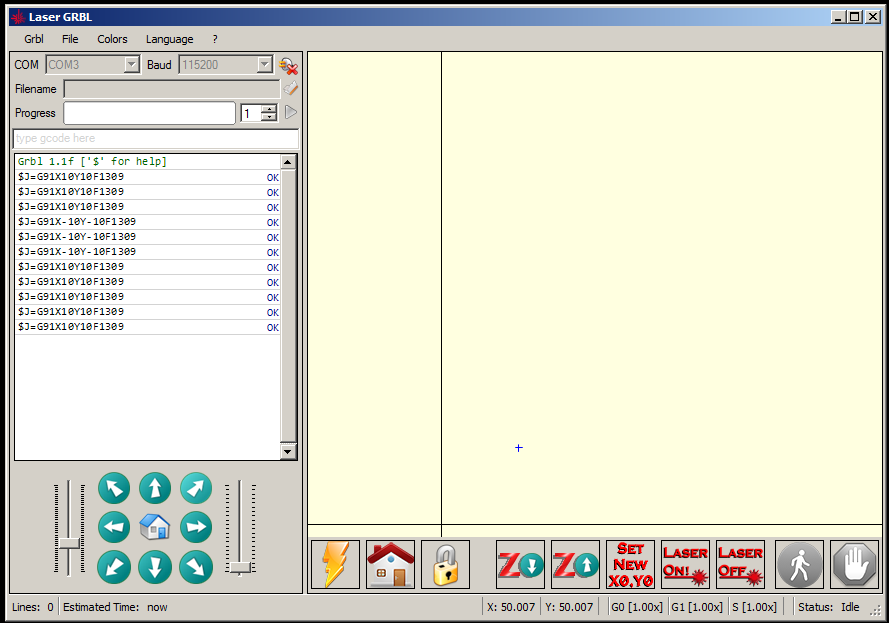This screenshot has width=889, height=623.
Task: Click the jog speed slider thumb
Action: 70,543
